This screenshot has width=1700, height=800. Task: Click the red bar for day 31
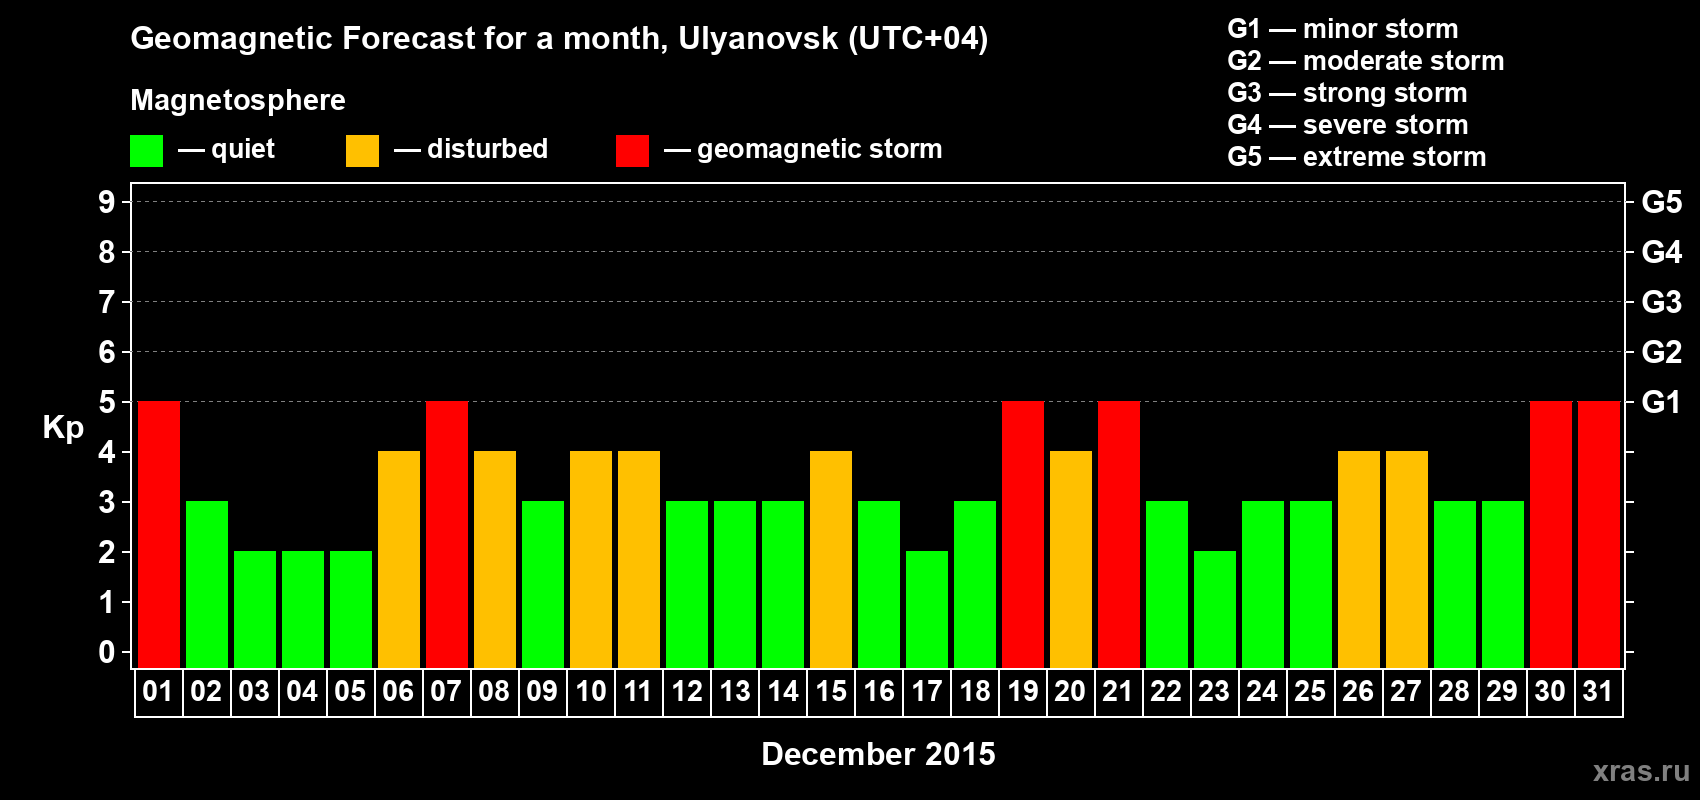click(x=1599, y=534)
